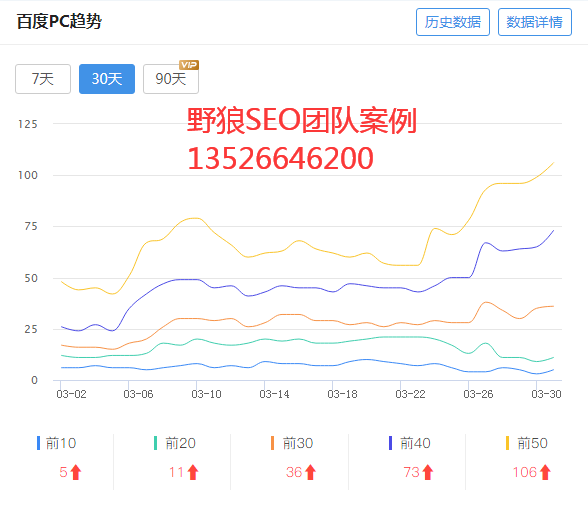Click the 03-26 date axis label
Viewport: 588px width, 505px height.
478,394
